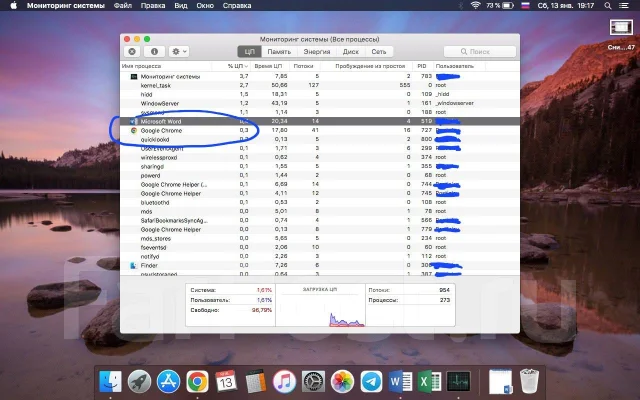Switch to the ЦП tab
640x400 pixels.
(x=249, y=51)
